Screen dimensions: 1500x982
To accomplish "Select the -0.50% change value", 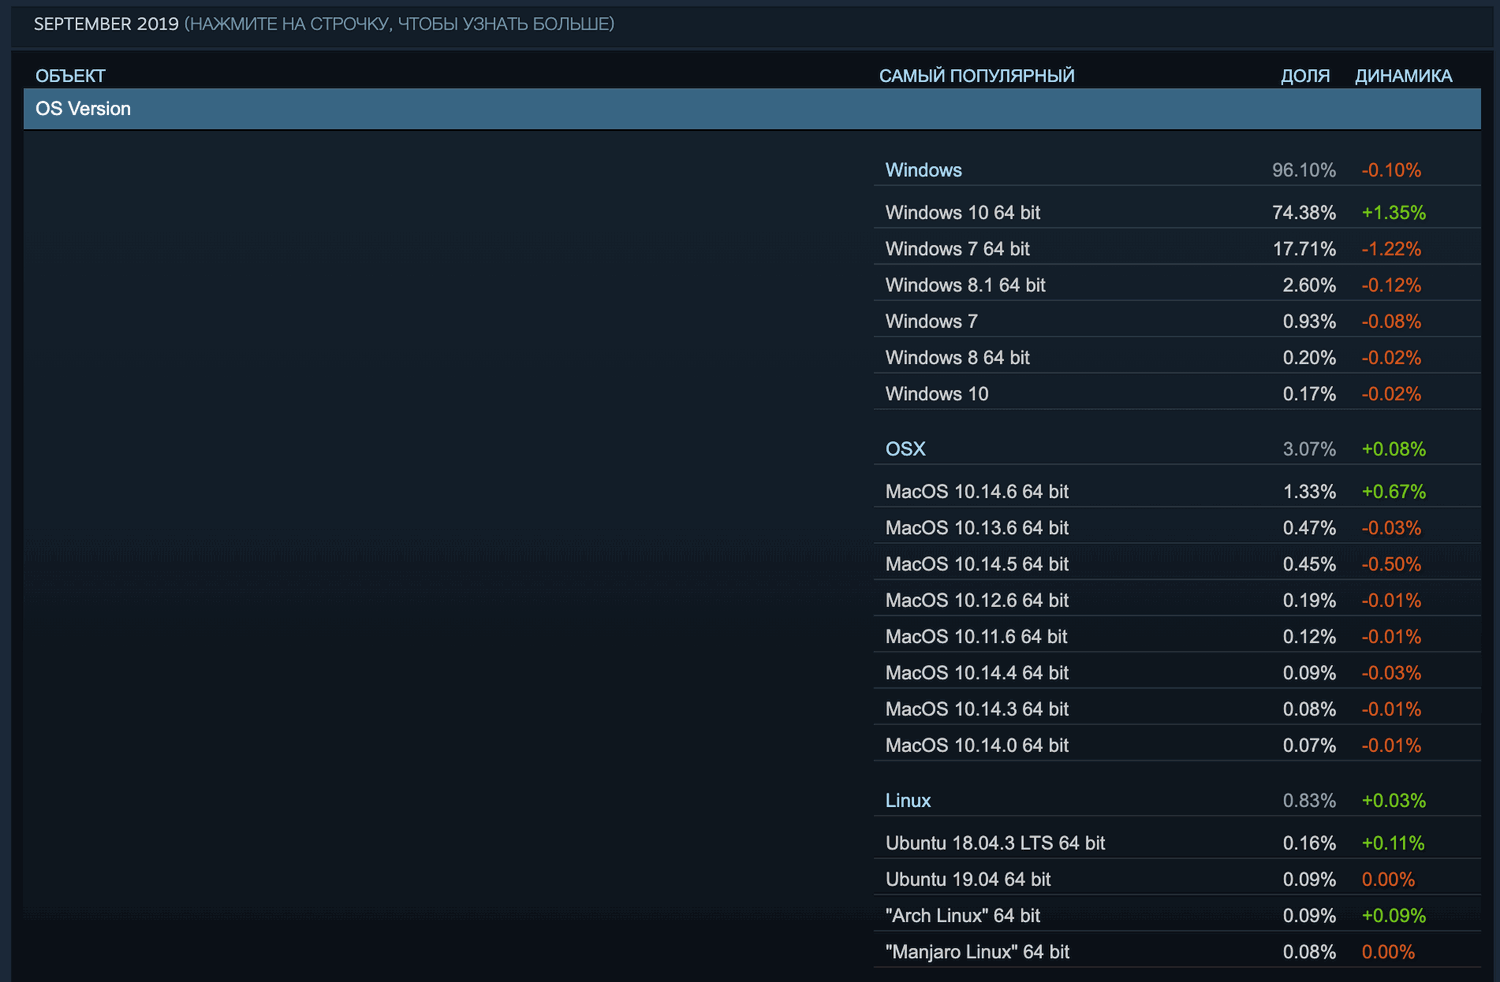I will click(x=1391, y=564).
